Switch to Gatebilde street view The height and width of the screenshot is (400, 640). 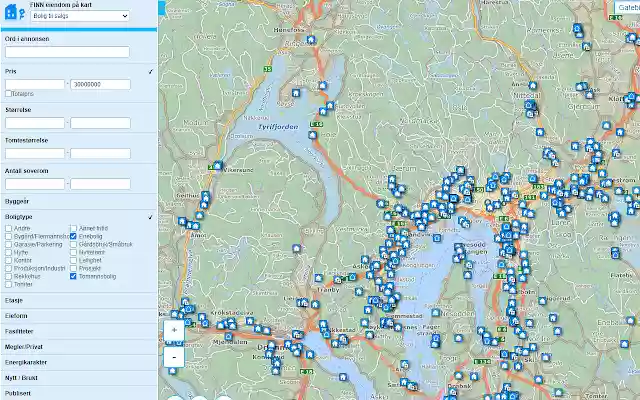click(x=627, y=7)
